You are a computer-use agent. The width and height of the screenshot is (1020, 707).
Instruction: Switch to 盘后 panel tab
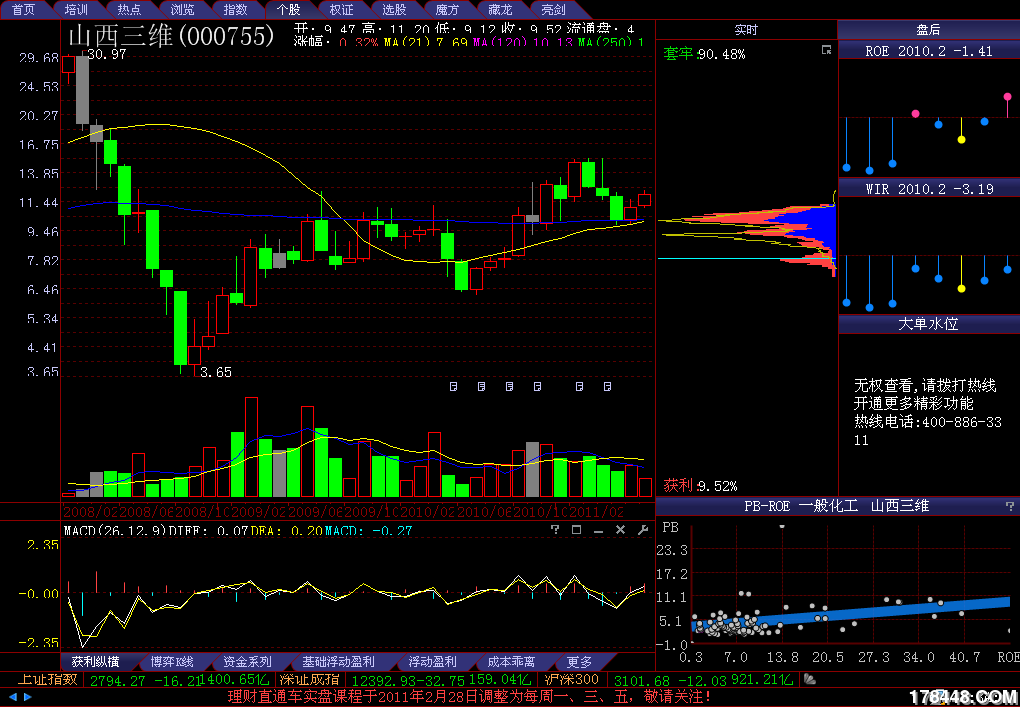click(x=928, y=30)
